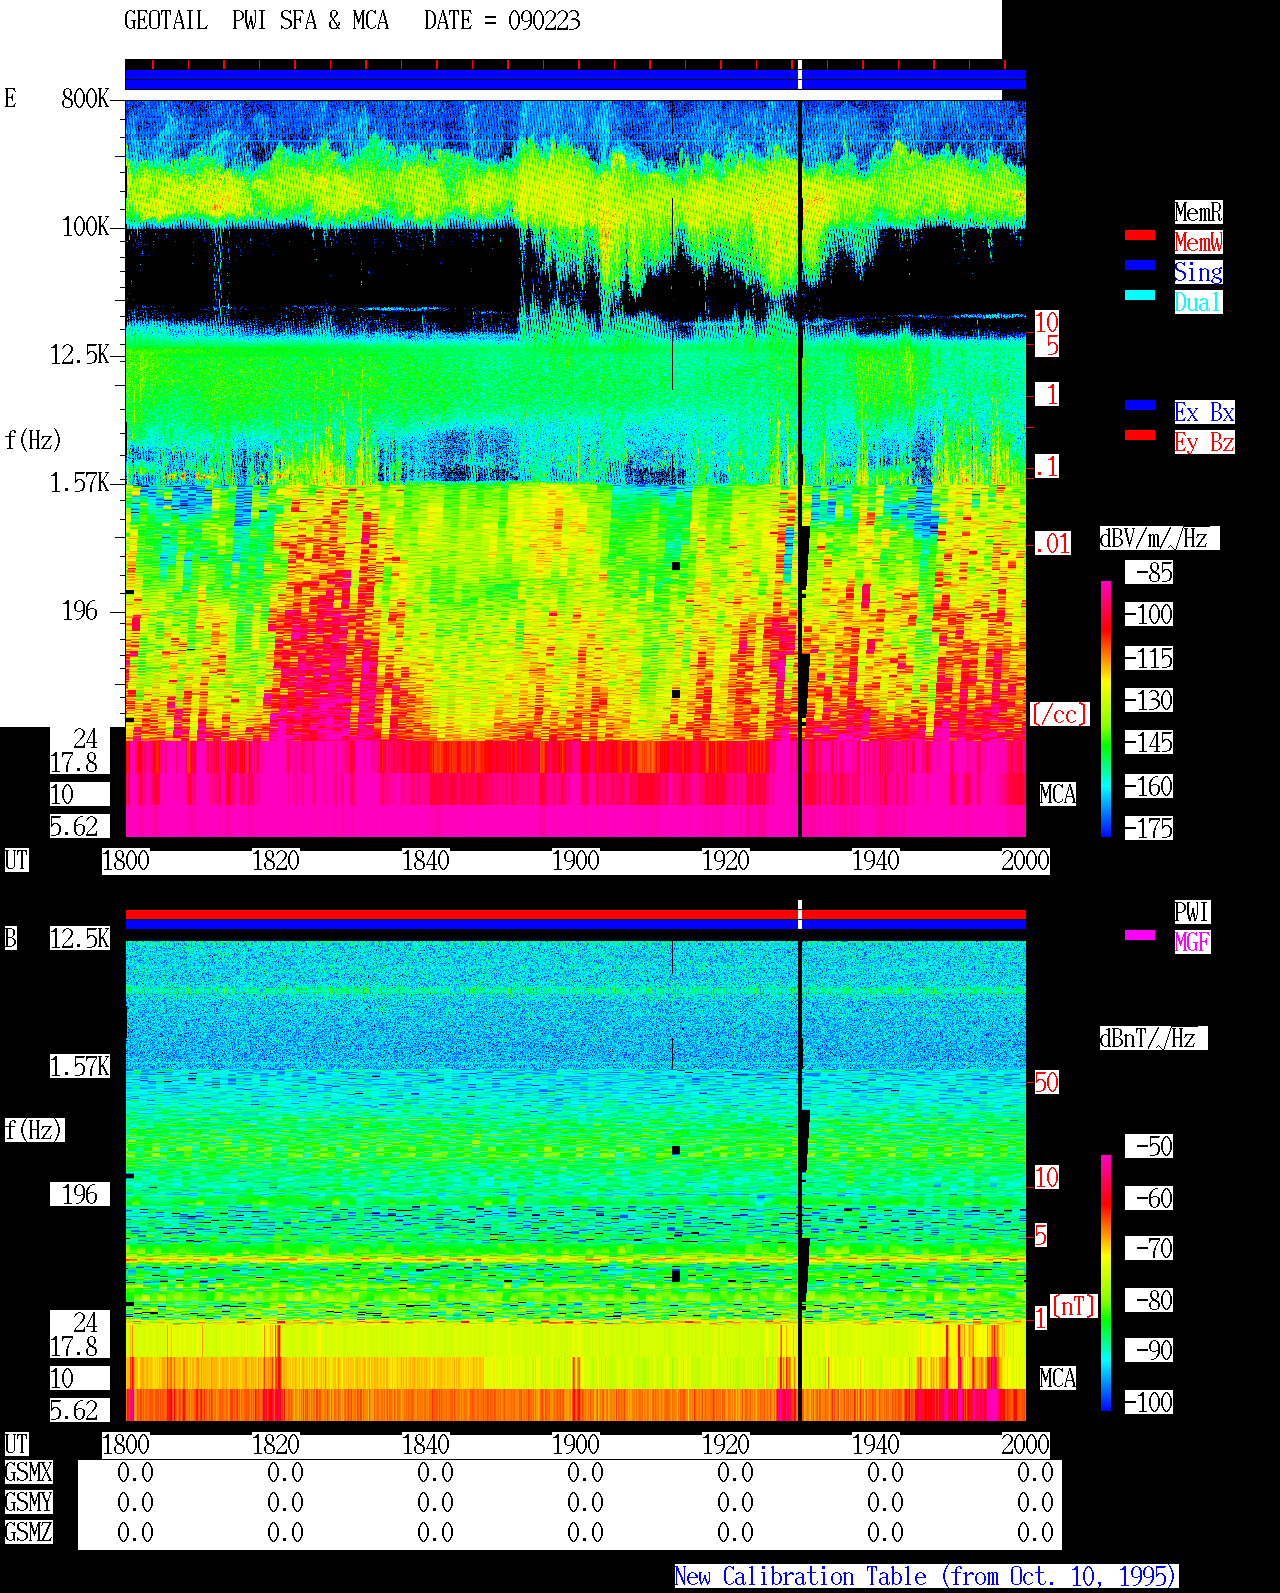Select the -130 color scale value
This screenshot has width=1280, height=1593.
point(1148,700)
